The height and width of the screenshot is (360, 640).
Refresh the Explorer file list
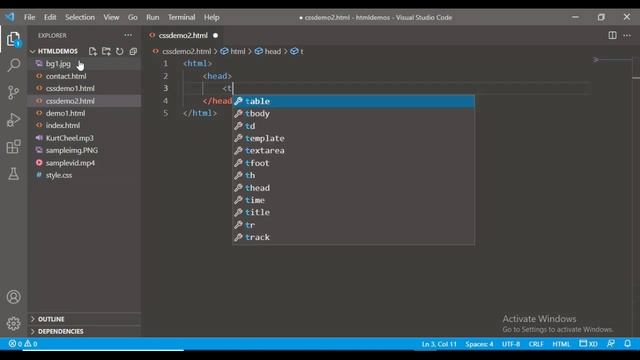(x=120, y=51)
